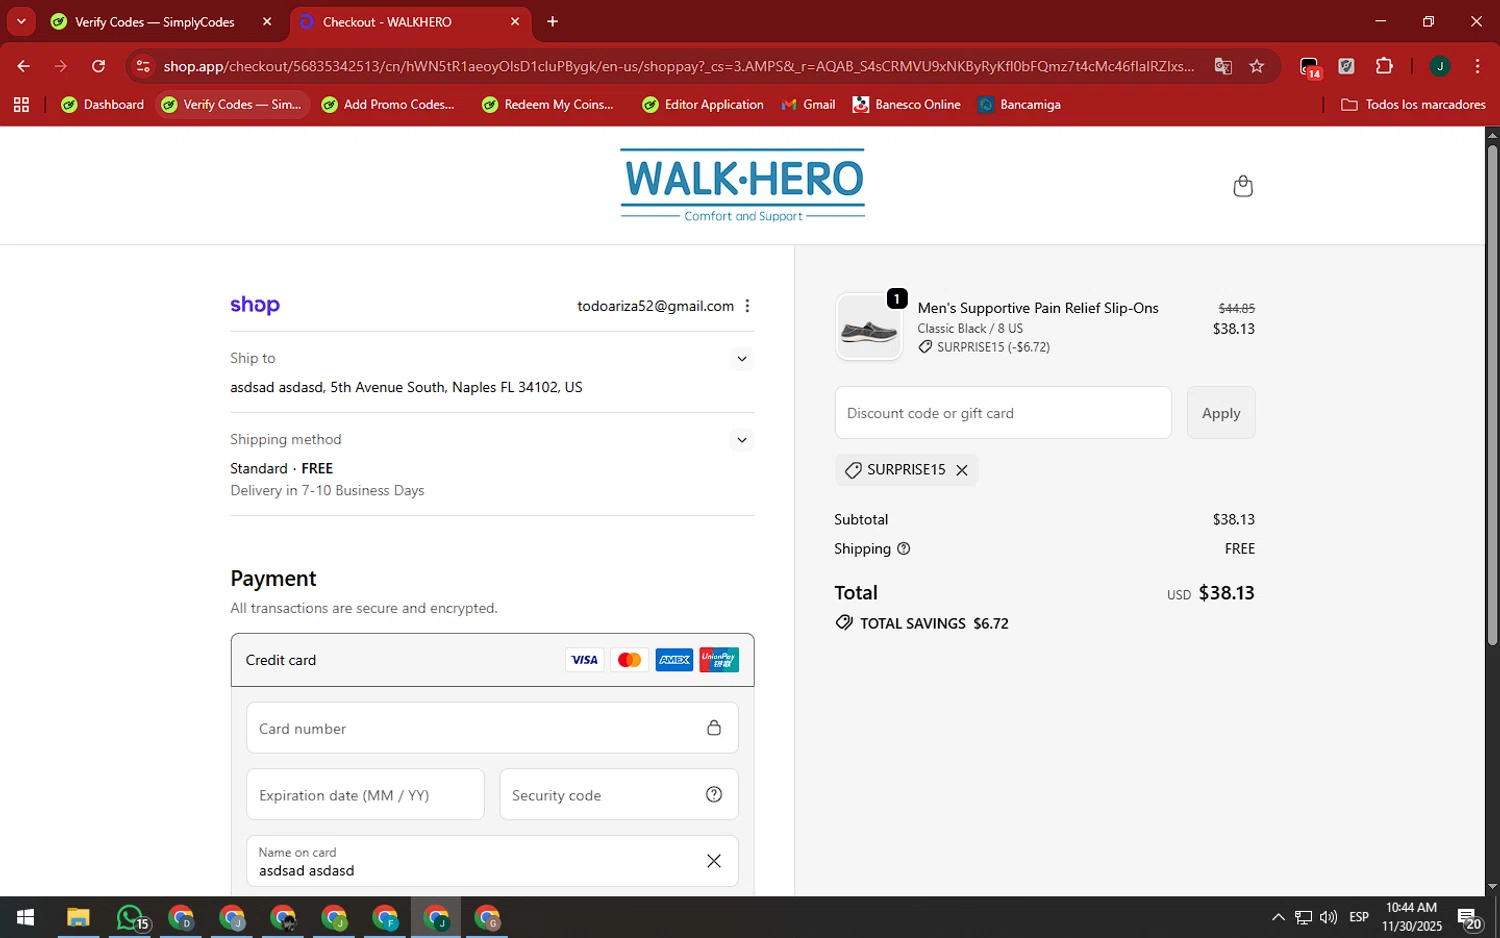Screen dimensions: 1500x938
Task: Open a new browser tab
Action: [x=553, y=22]
